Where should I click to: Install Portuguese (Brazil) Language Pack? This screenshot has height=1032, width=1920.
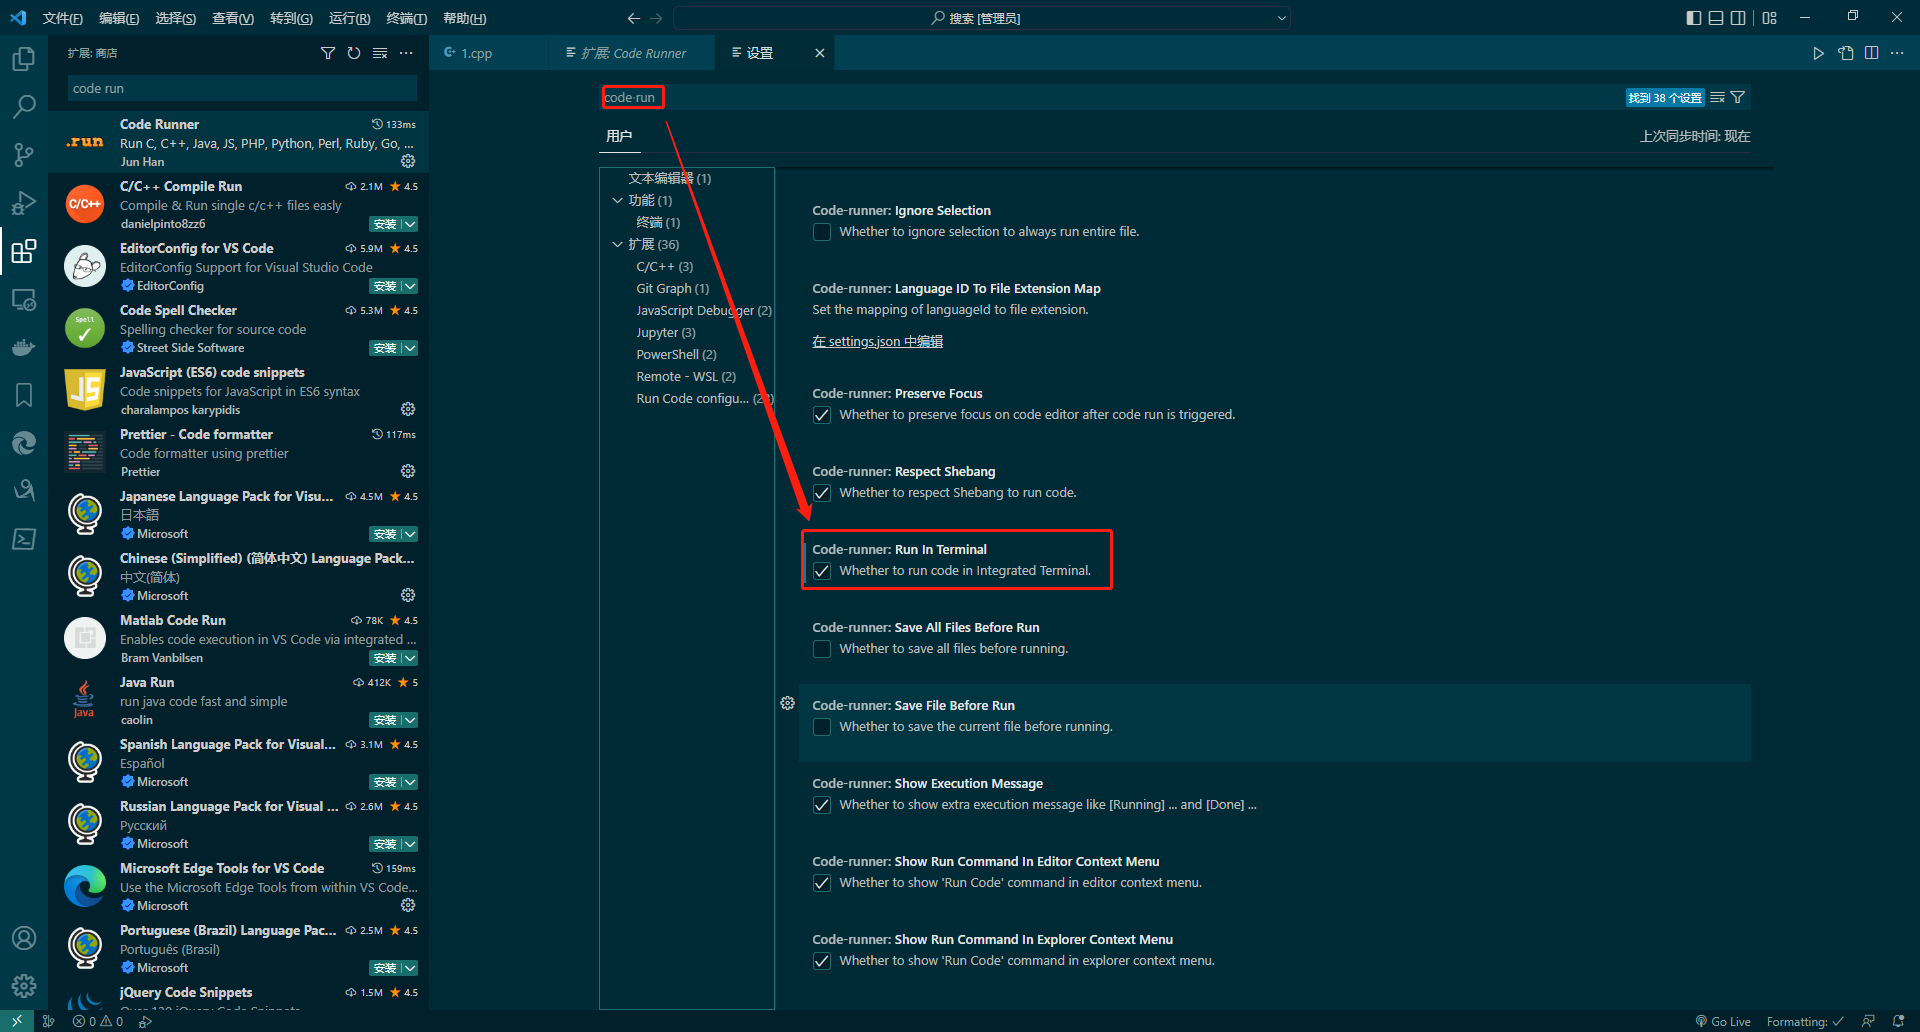[385, 968]
